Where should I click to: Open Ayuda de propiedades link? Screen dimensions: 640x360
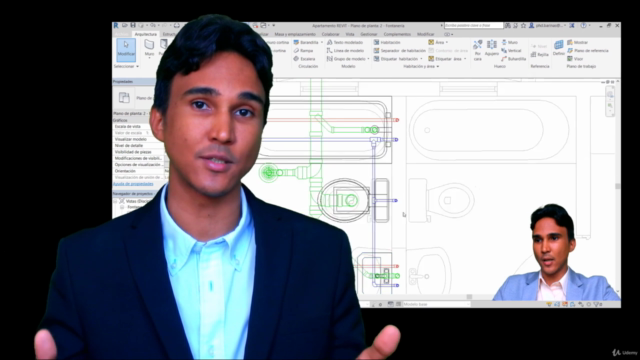(133, 184)
